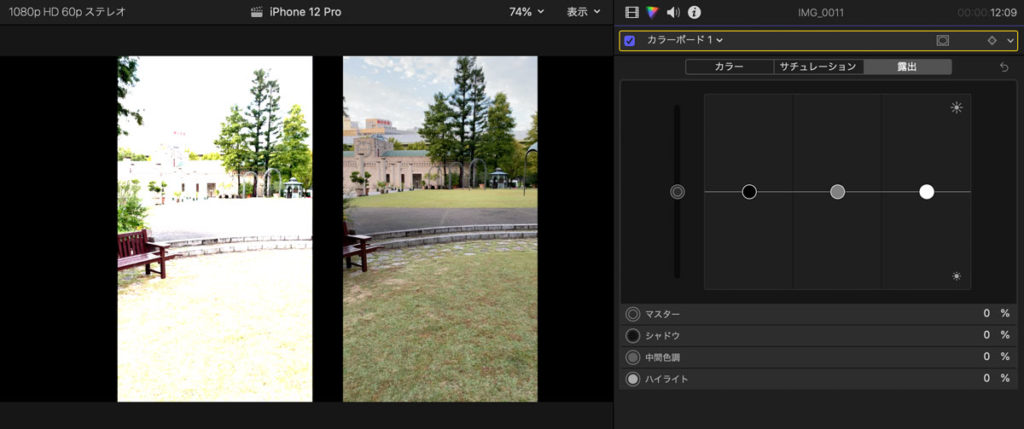Click the clapperboard icon beside iPhone 12 Pro

[x=257, y=12]
